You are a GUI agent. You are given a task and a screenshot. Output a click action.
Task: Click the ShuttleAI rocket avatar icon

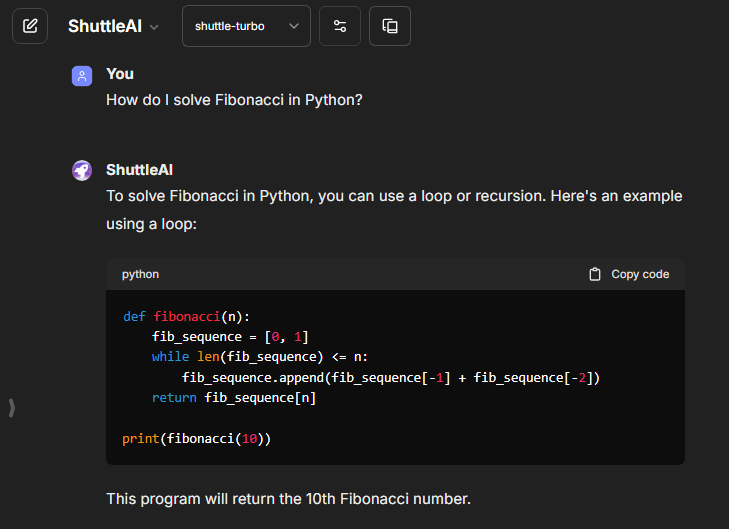click(82, 171)
